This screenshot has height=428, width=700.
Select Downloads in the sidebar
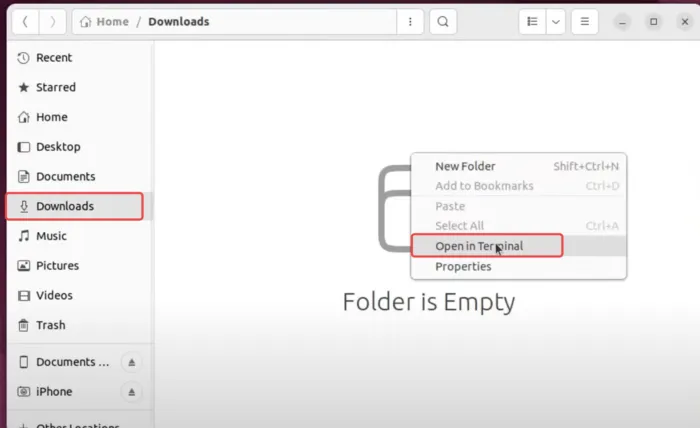(79, 206)
